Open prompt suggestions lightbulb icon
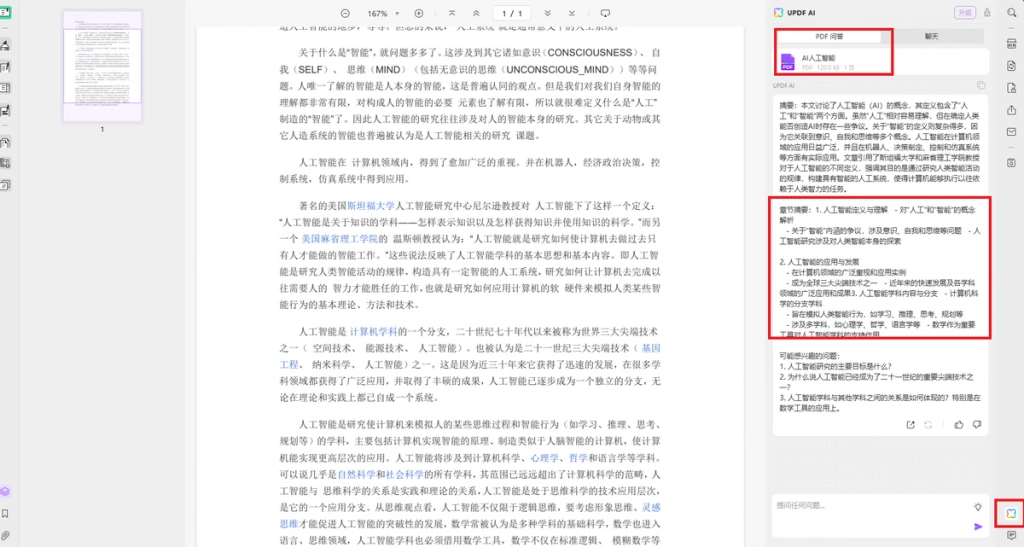This screenshot has height=547, width=1024. (x=978, y=507)
